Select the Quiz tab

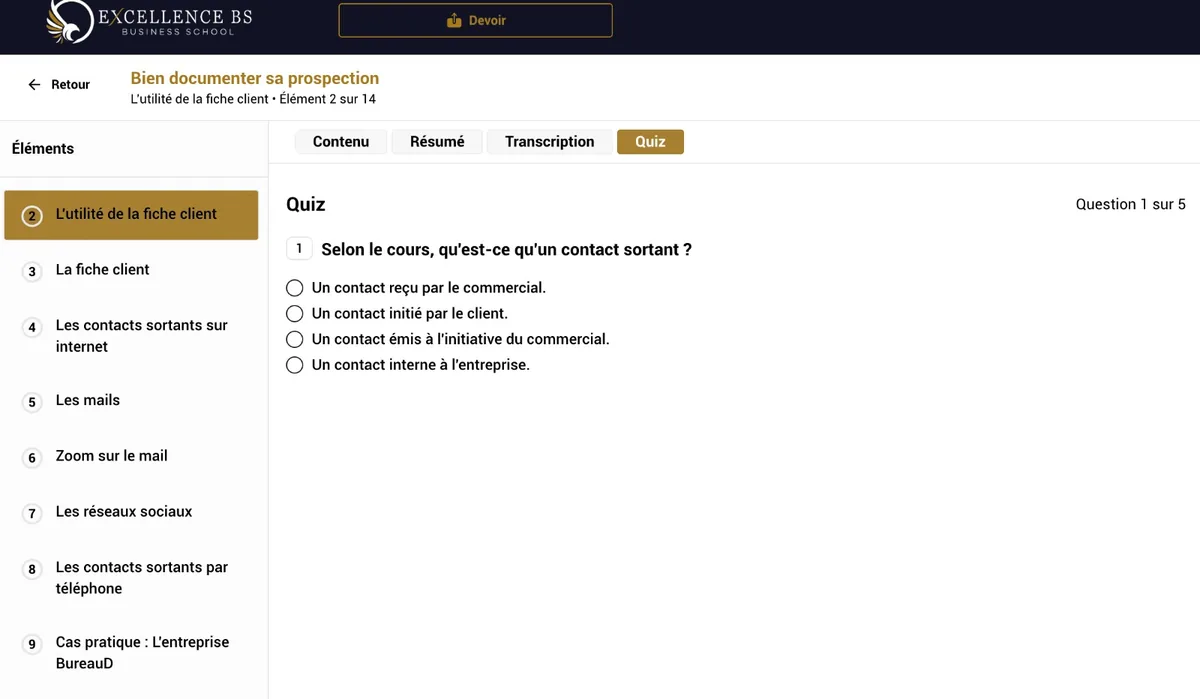(650, 142)
